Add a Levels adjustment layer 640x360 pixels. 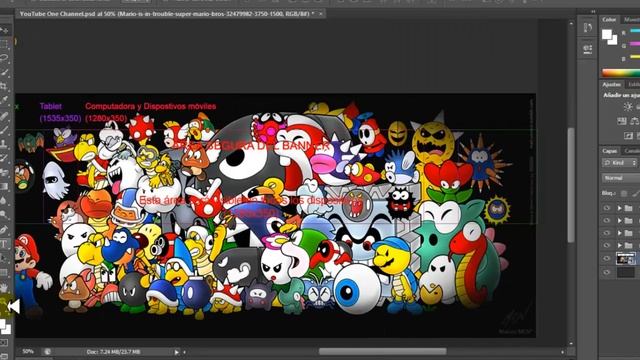637,107
